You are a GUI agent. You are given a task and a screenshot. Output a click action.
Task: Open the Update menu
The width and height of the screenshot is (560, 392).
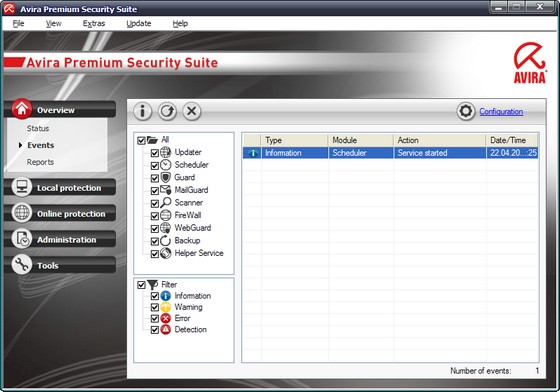pos(139,24)
